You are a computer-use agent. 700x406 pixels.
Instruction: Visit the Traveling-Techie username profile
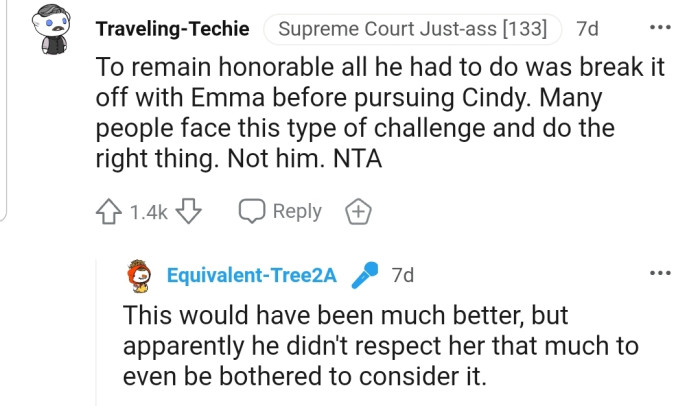[x=172, y=29]
